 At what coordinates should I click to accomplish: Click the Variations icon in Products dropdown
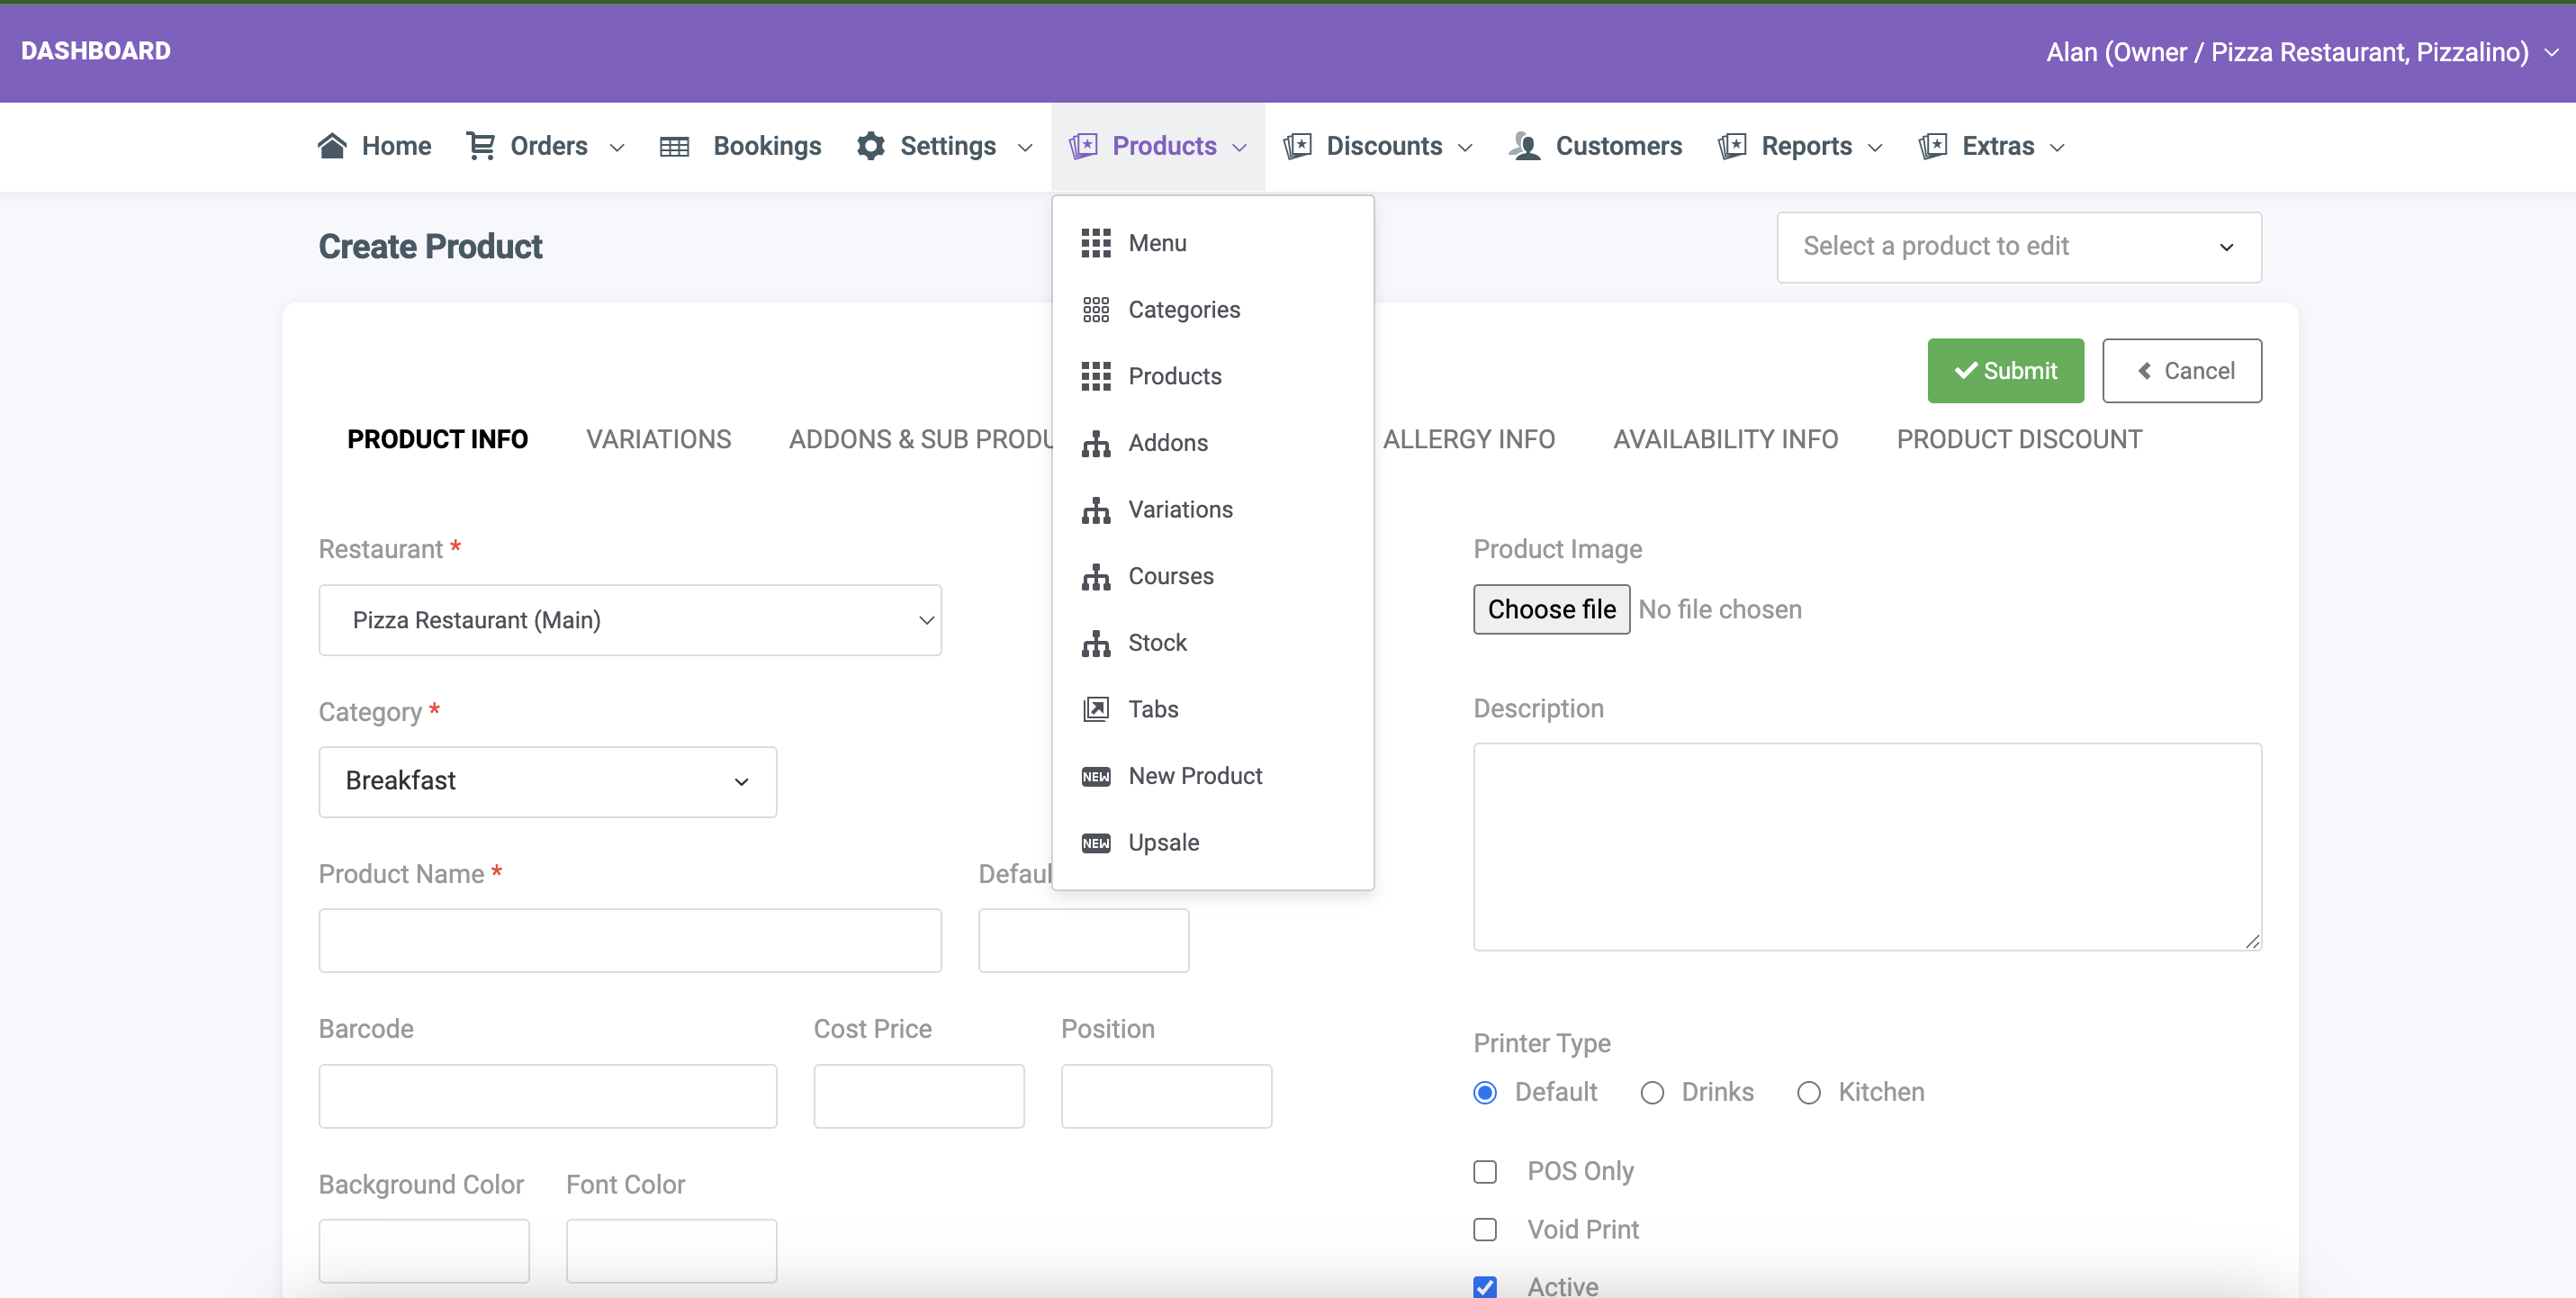pyautogui.click(x=1095, y=509)
